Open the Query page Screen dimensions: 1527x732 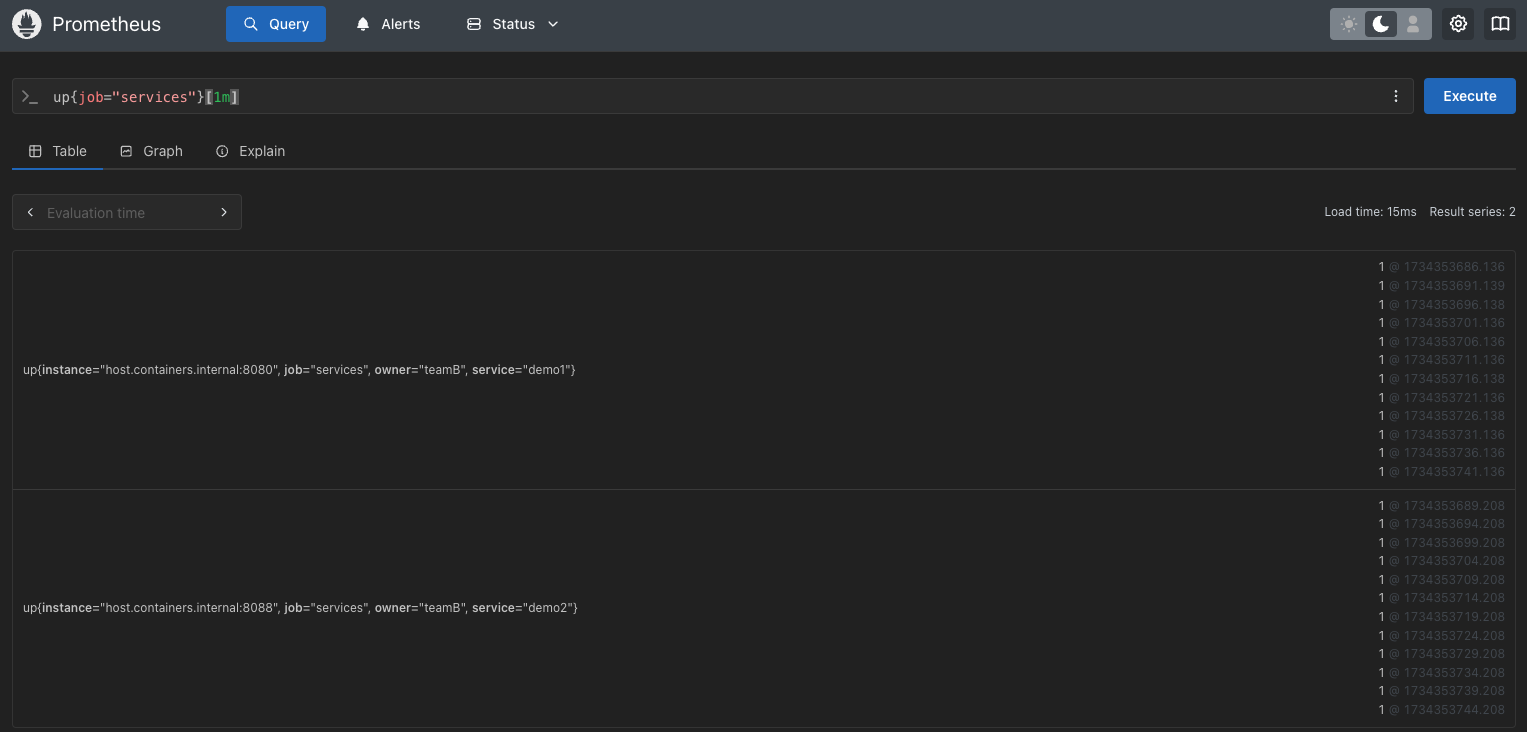click(276, 24)
